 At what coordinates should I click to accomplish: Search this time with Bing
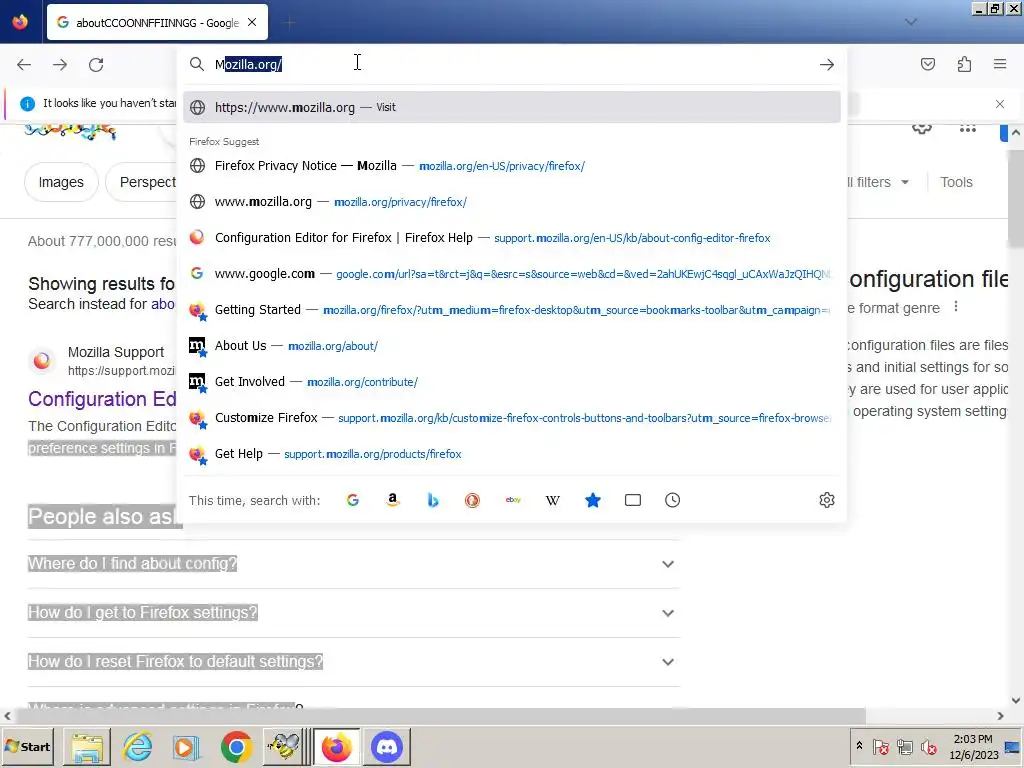coord(432,500)
